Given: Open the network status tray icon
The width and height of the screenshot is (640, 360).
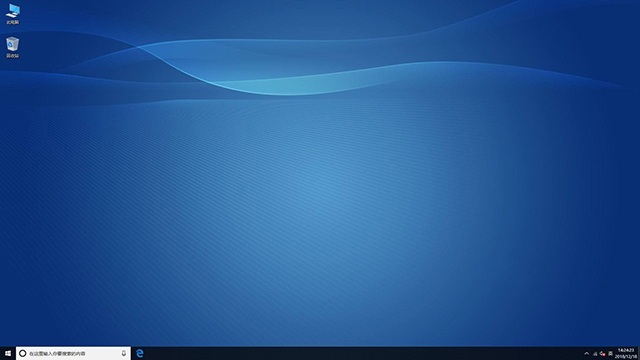Looking at the screenshot, I should (595, 353).
